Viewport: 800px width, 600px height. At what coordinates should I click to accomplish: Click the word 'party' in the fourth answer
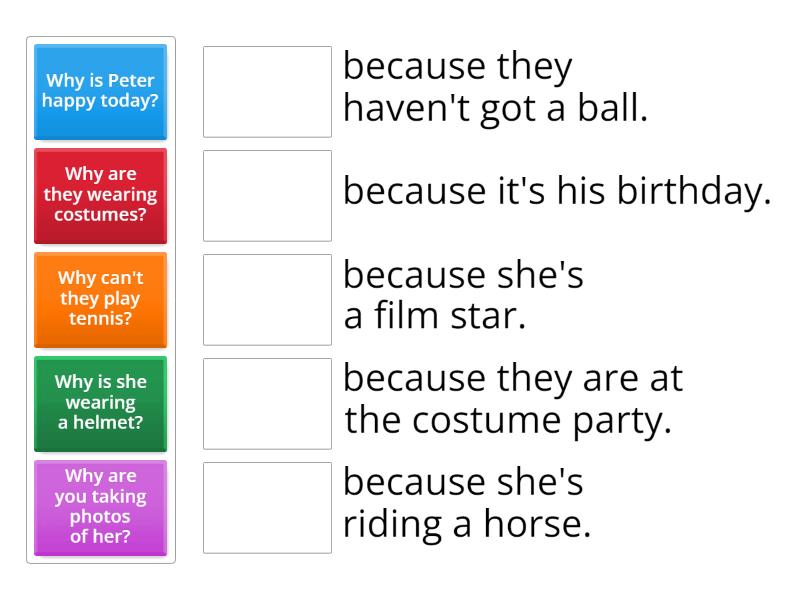pyautogui.click(x=622, y=422)
